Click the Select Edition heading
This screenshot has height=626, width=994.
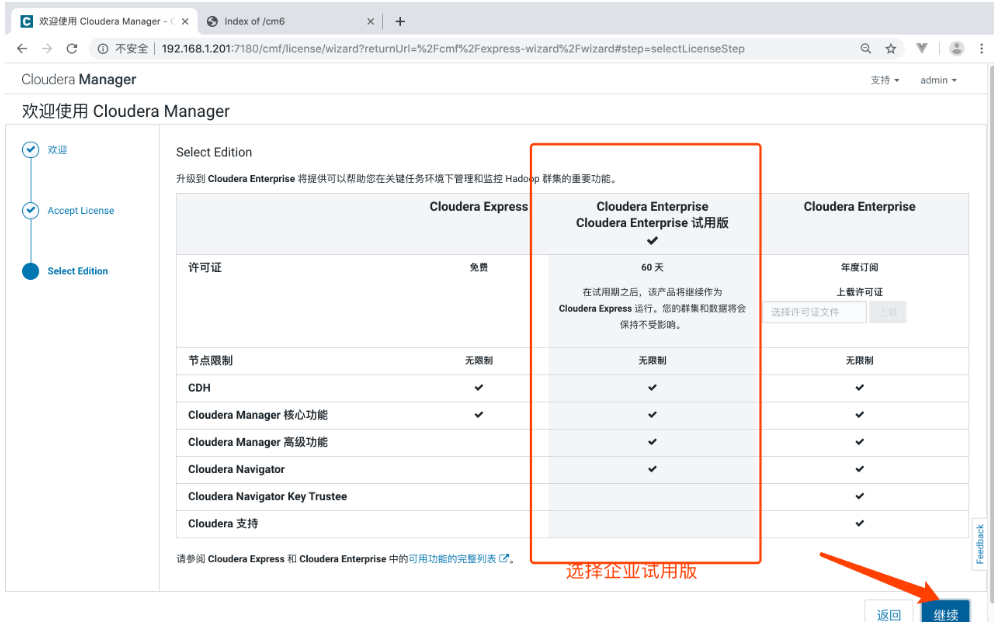[x=214, y=152]
